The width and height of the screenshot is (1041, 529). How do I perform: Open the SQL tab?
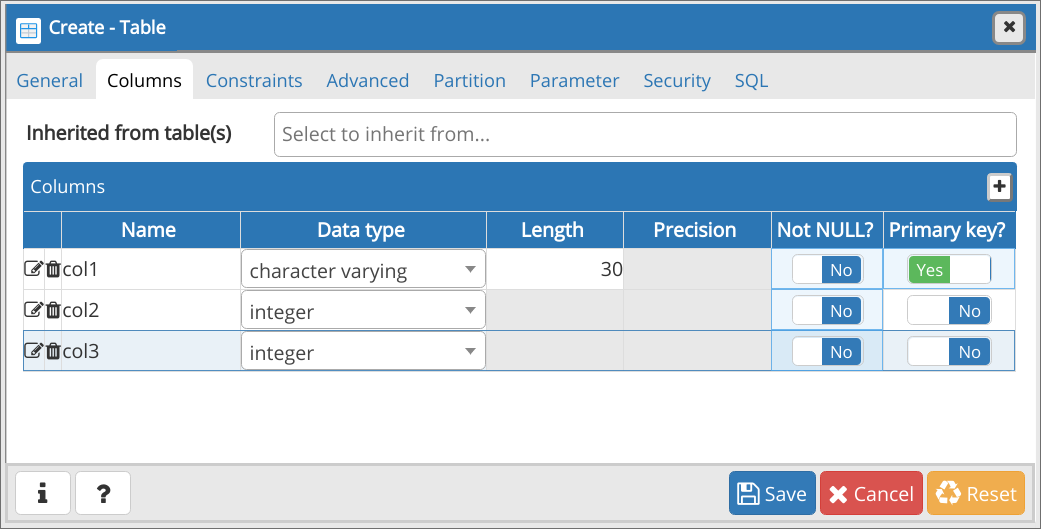[x=751, y=81]
